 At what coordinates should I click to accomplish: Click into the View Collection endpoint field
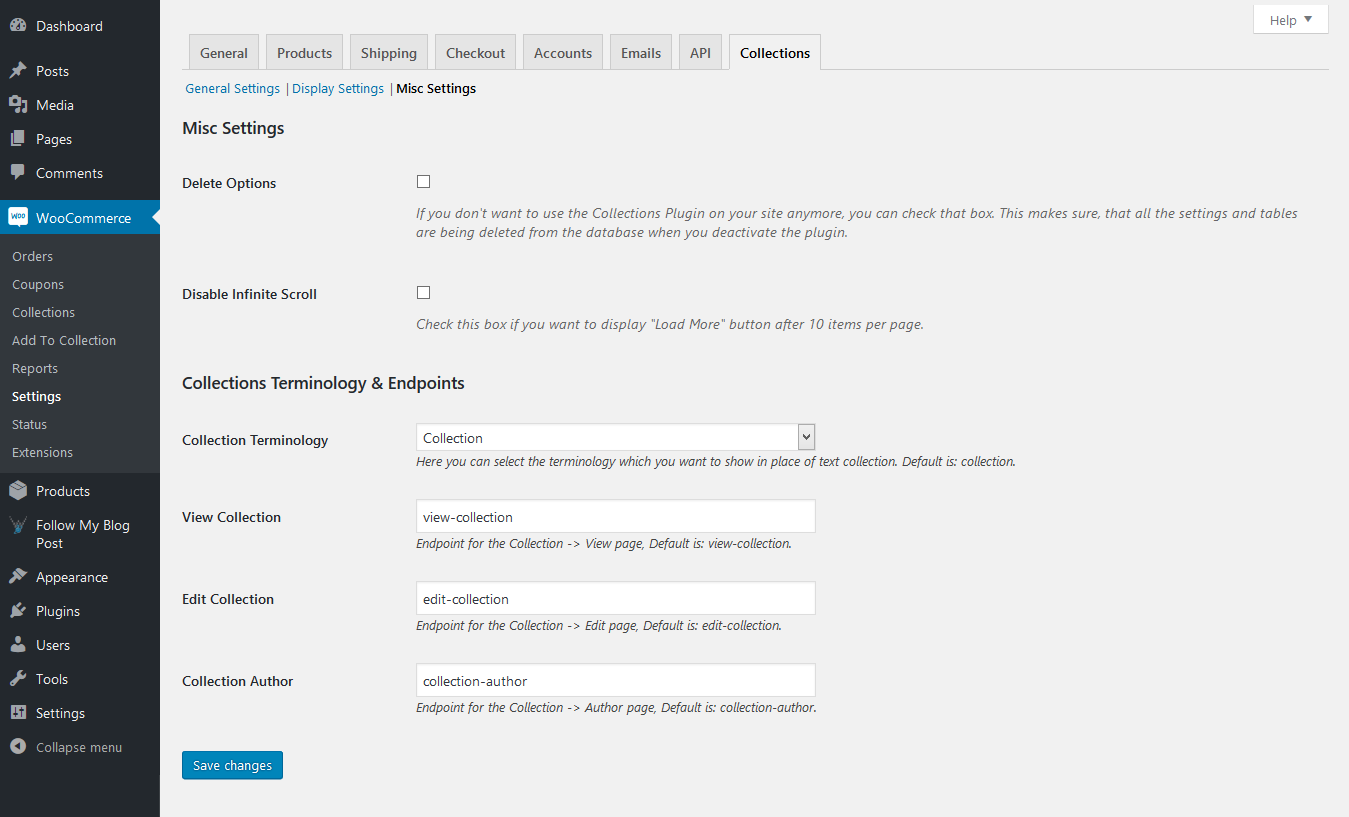615,517
